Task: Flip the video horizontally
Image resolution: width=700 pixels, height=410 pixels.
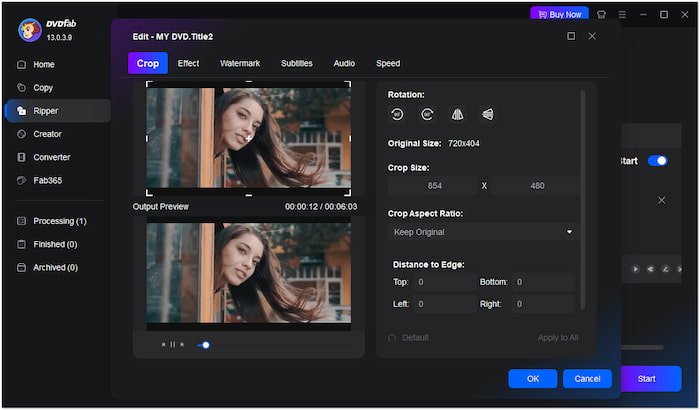Action: tap(457, 115)
